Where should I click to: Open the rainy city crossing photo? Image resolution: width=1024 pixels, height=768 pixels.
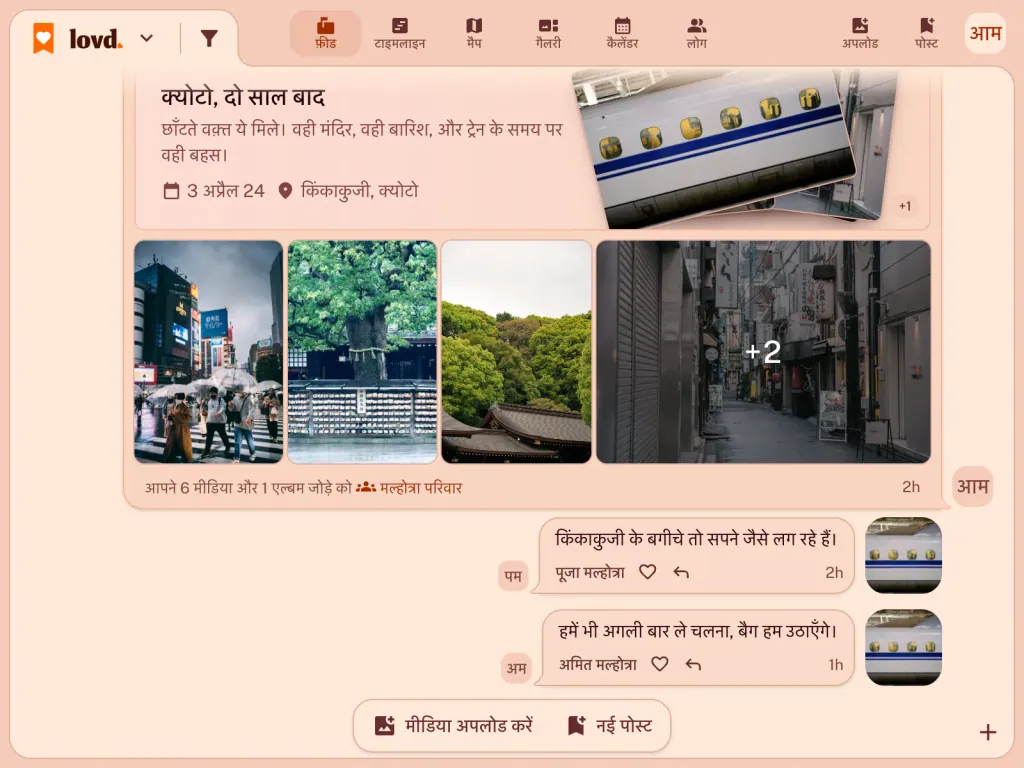click(209, 352)
